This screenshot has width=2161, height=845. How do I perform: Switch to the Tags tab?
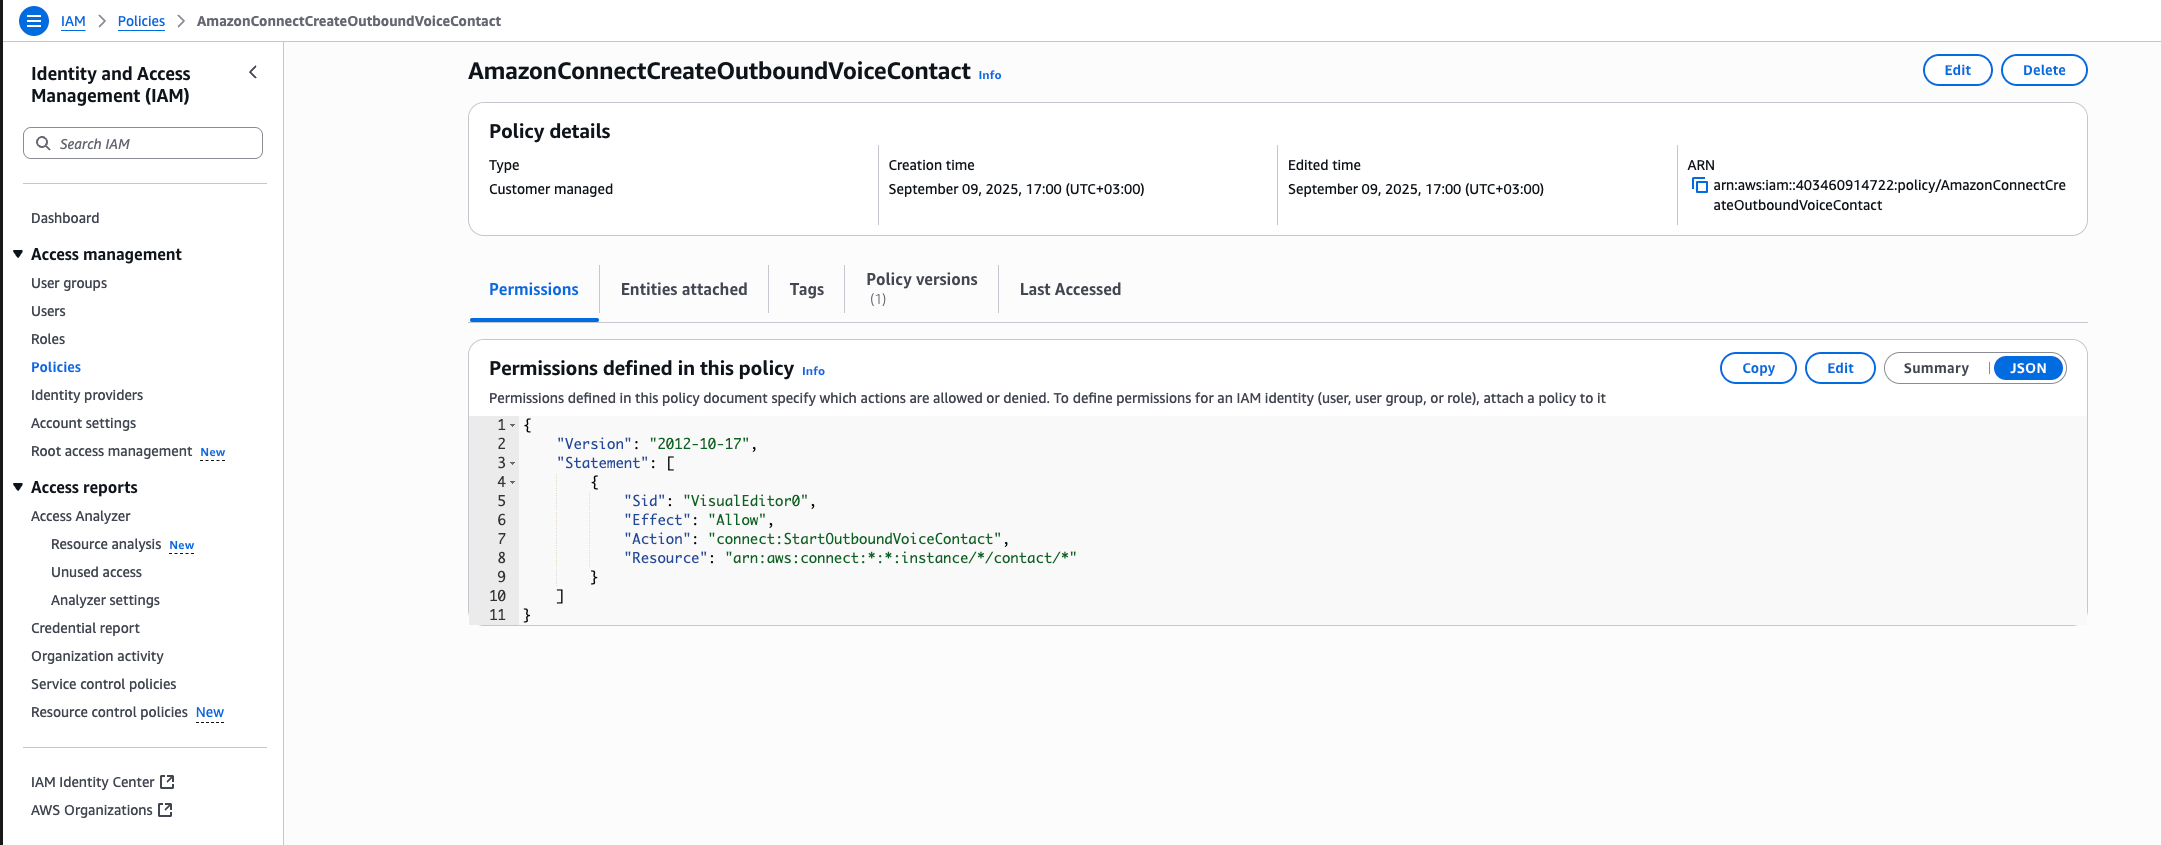(807, 289)
